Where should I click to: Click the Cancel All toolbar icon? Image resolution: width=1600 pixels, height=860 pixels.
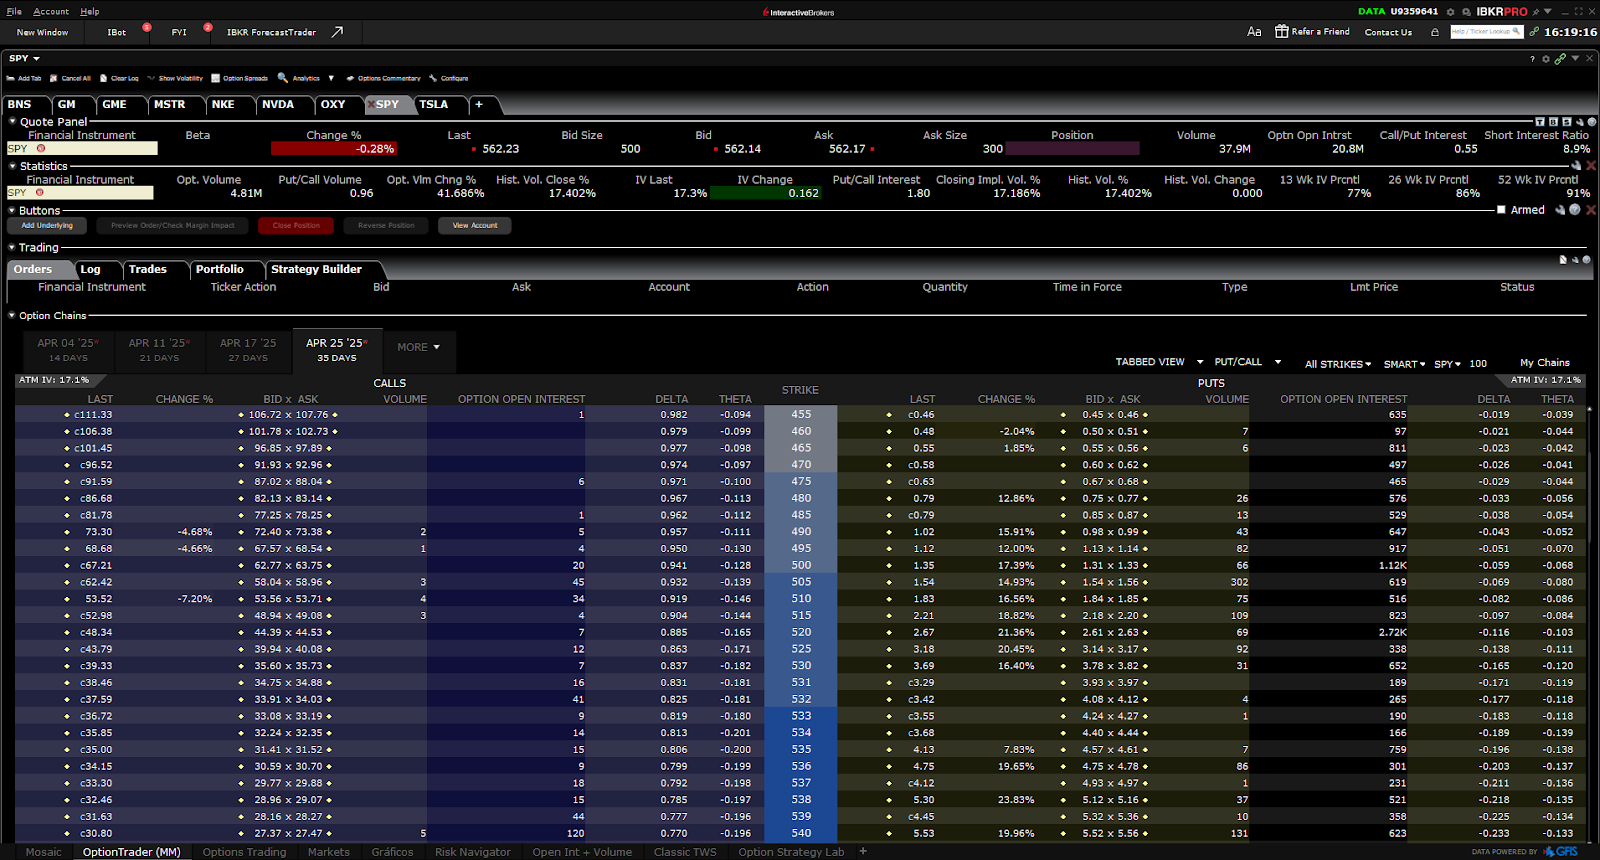[x=54, y=78]
